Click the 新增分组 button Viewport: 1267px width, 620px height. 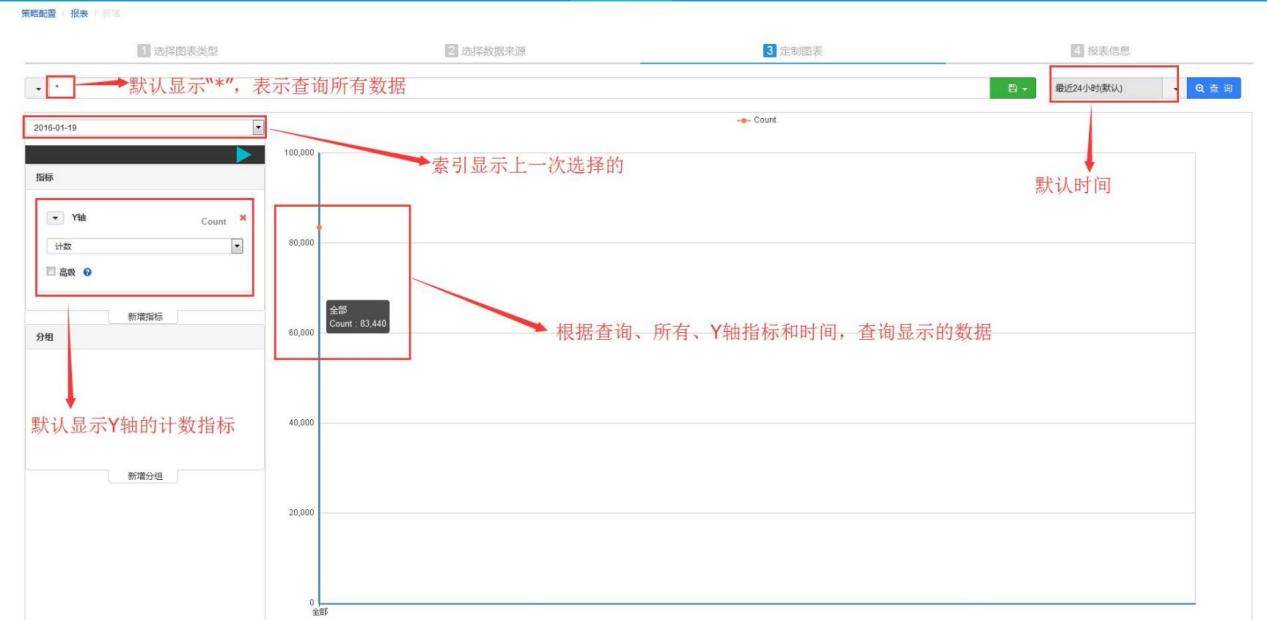tap(145, 476)
